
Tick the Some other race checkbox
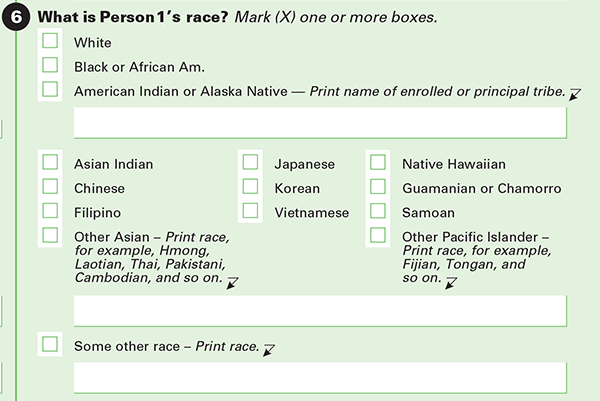pos(50,345)
